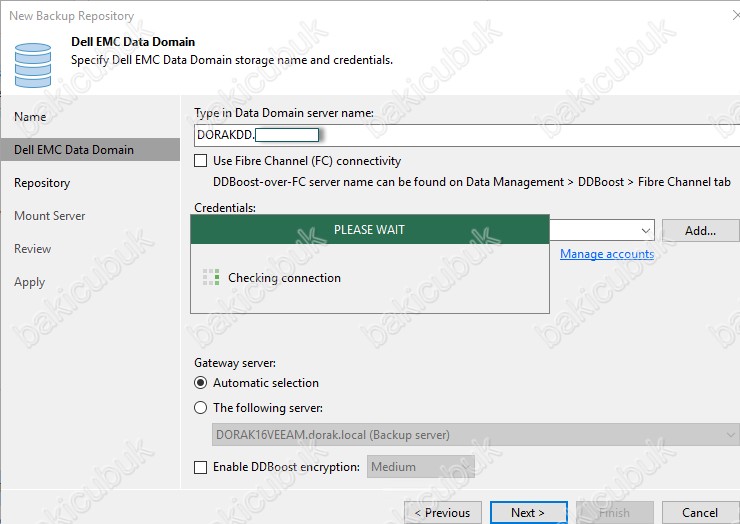Close the New Backup Repository window
The height and width of the screenshot is (524, 740).
click(x=736, y=16)
